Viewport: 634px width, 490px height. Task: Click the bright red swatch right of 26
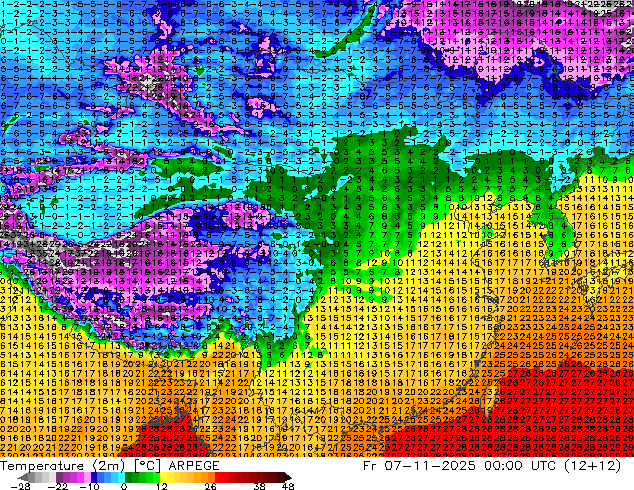coord(218,477)
